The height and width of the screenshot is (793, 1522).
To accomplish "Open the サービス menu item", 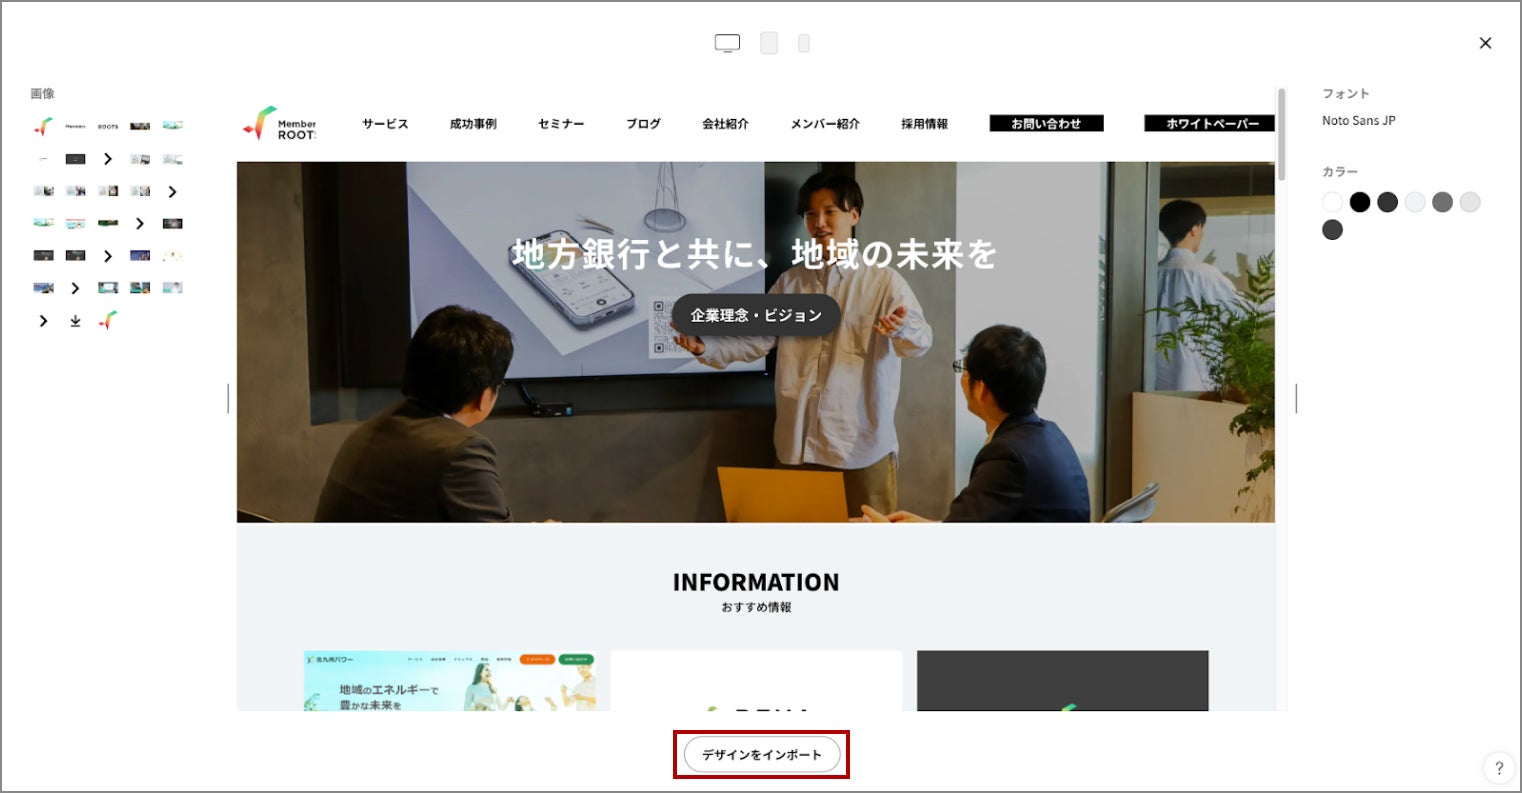I will [x=385, y=124].
